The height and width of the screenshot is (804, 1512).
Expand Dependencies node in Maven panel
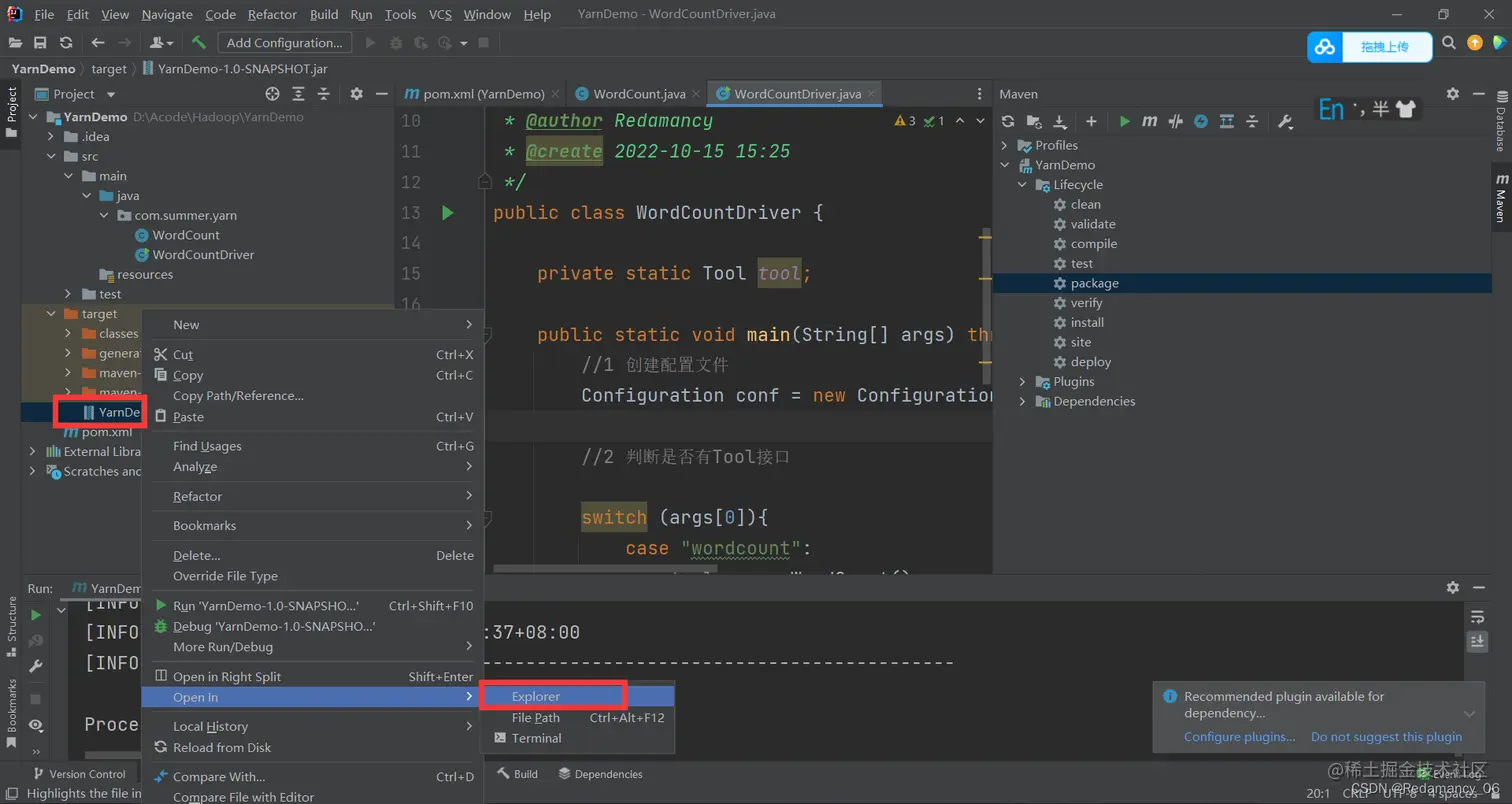pyautogui.click(x=1022, y=402)
